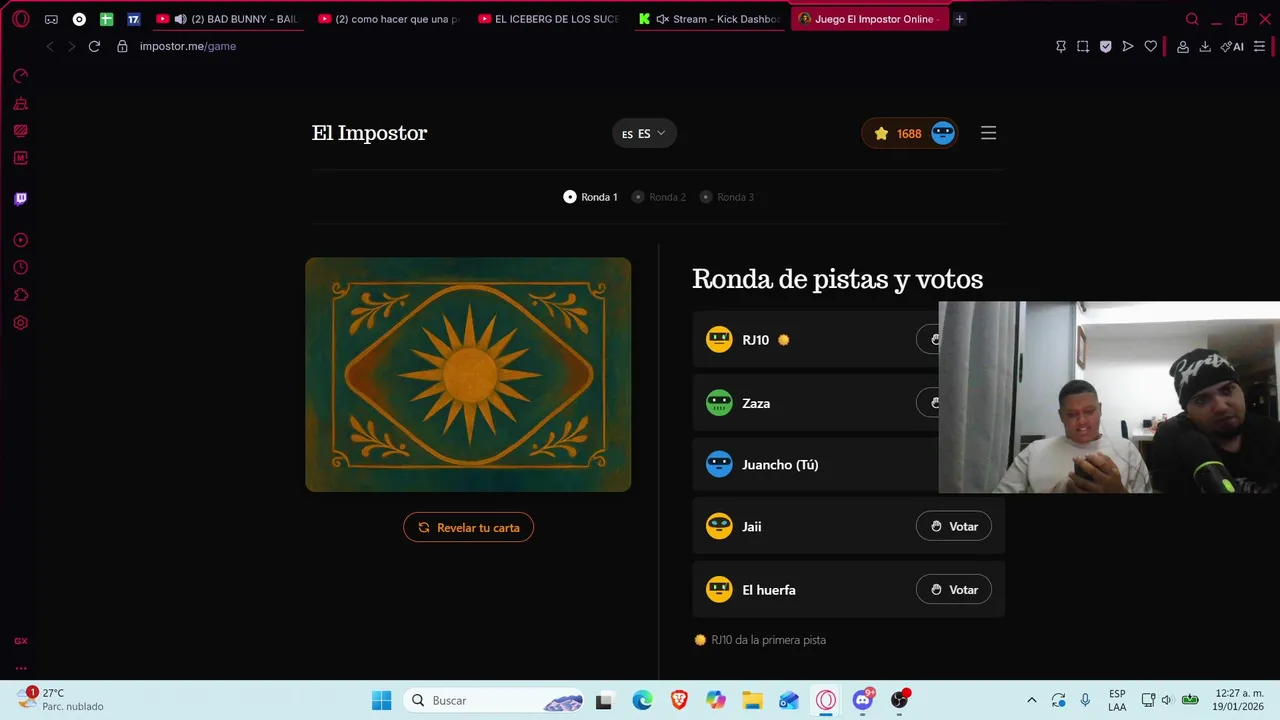The height and width of the screenshot is (720, 1280).
Task: Select the Ronda 1 step indicator
Action: [x=590, y=197]
